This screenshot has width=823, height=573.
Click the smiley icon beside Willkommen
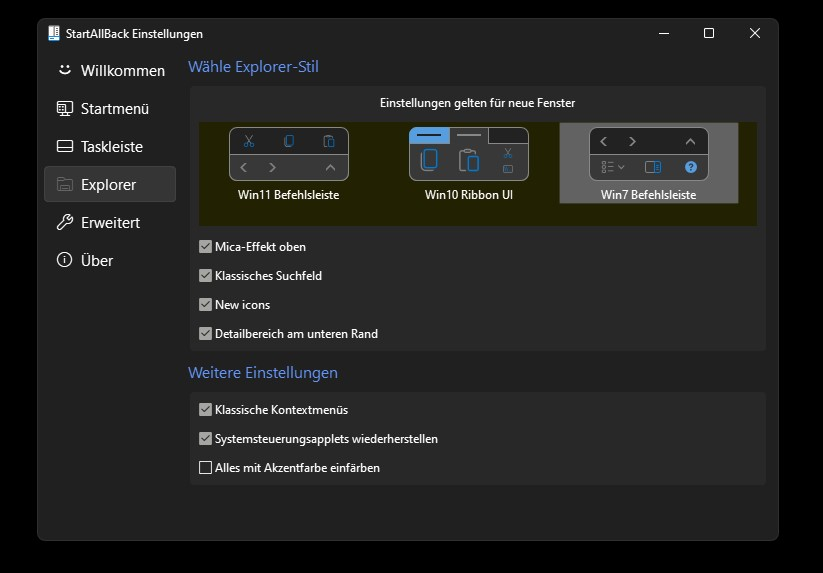(x=65, y=70)
